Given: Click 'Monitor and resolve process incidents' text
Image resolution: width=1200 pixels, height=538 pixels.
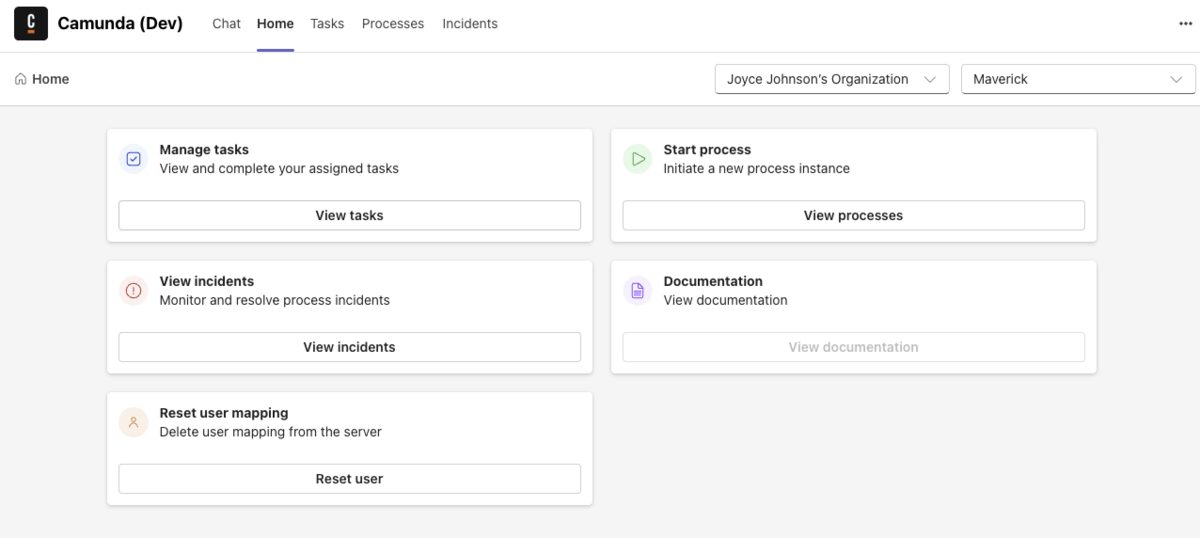Looking at the screenshot, I should (275, 300).
